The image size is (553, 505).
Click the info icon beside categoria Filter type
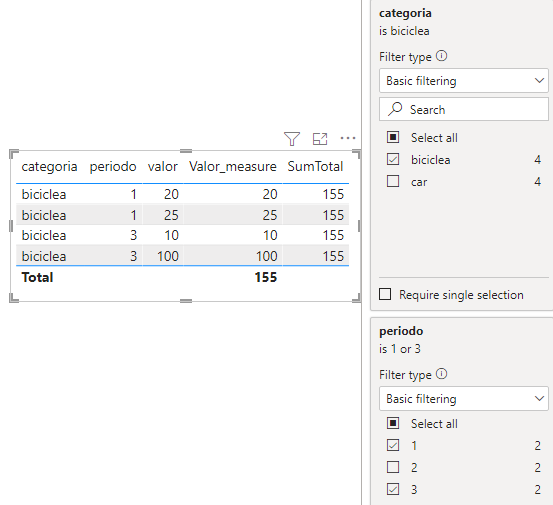click(442, 56)
